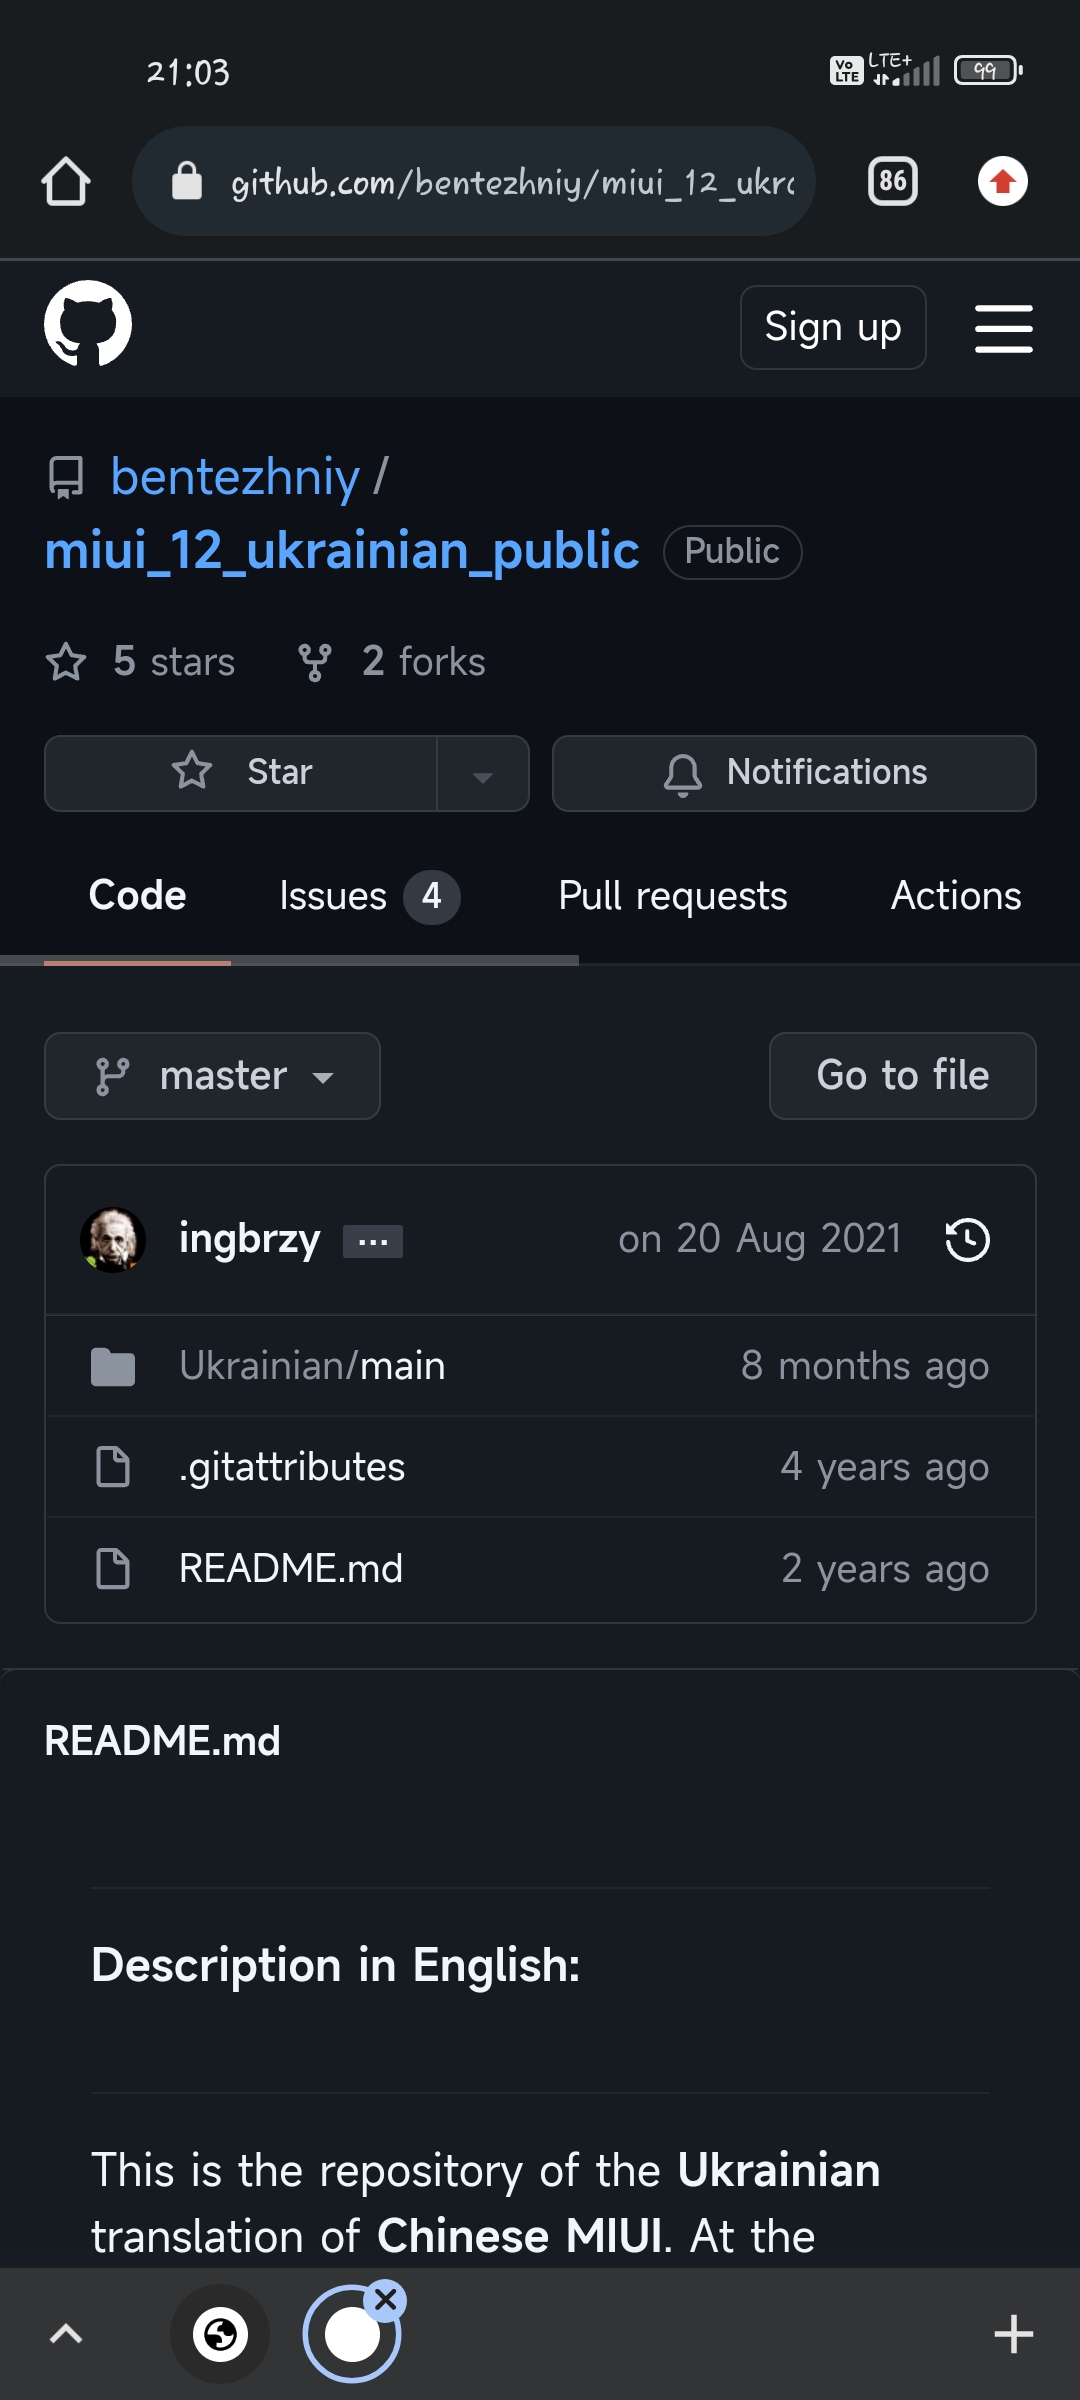Open the hamburger navigation menu
Screen dimensions: 1080x2400
point(1003,328)
